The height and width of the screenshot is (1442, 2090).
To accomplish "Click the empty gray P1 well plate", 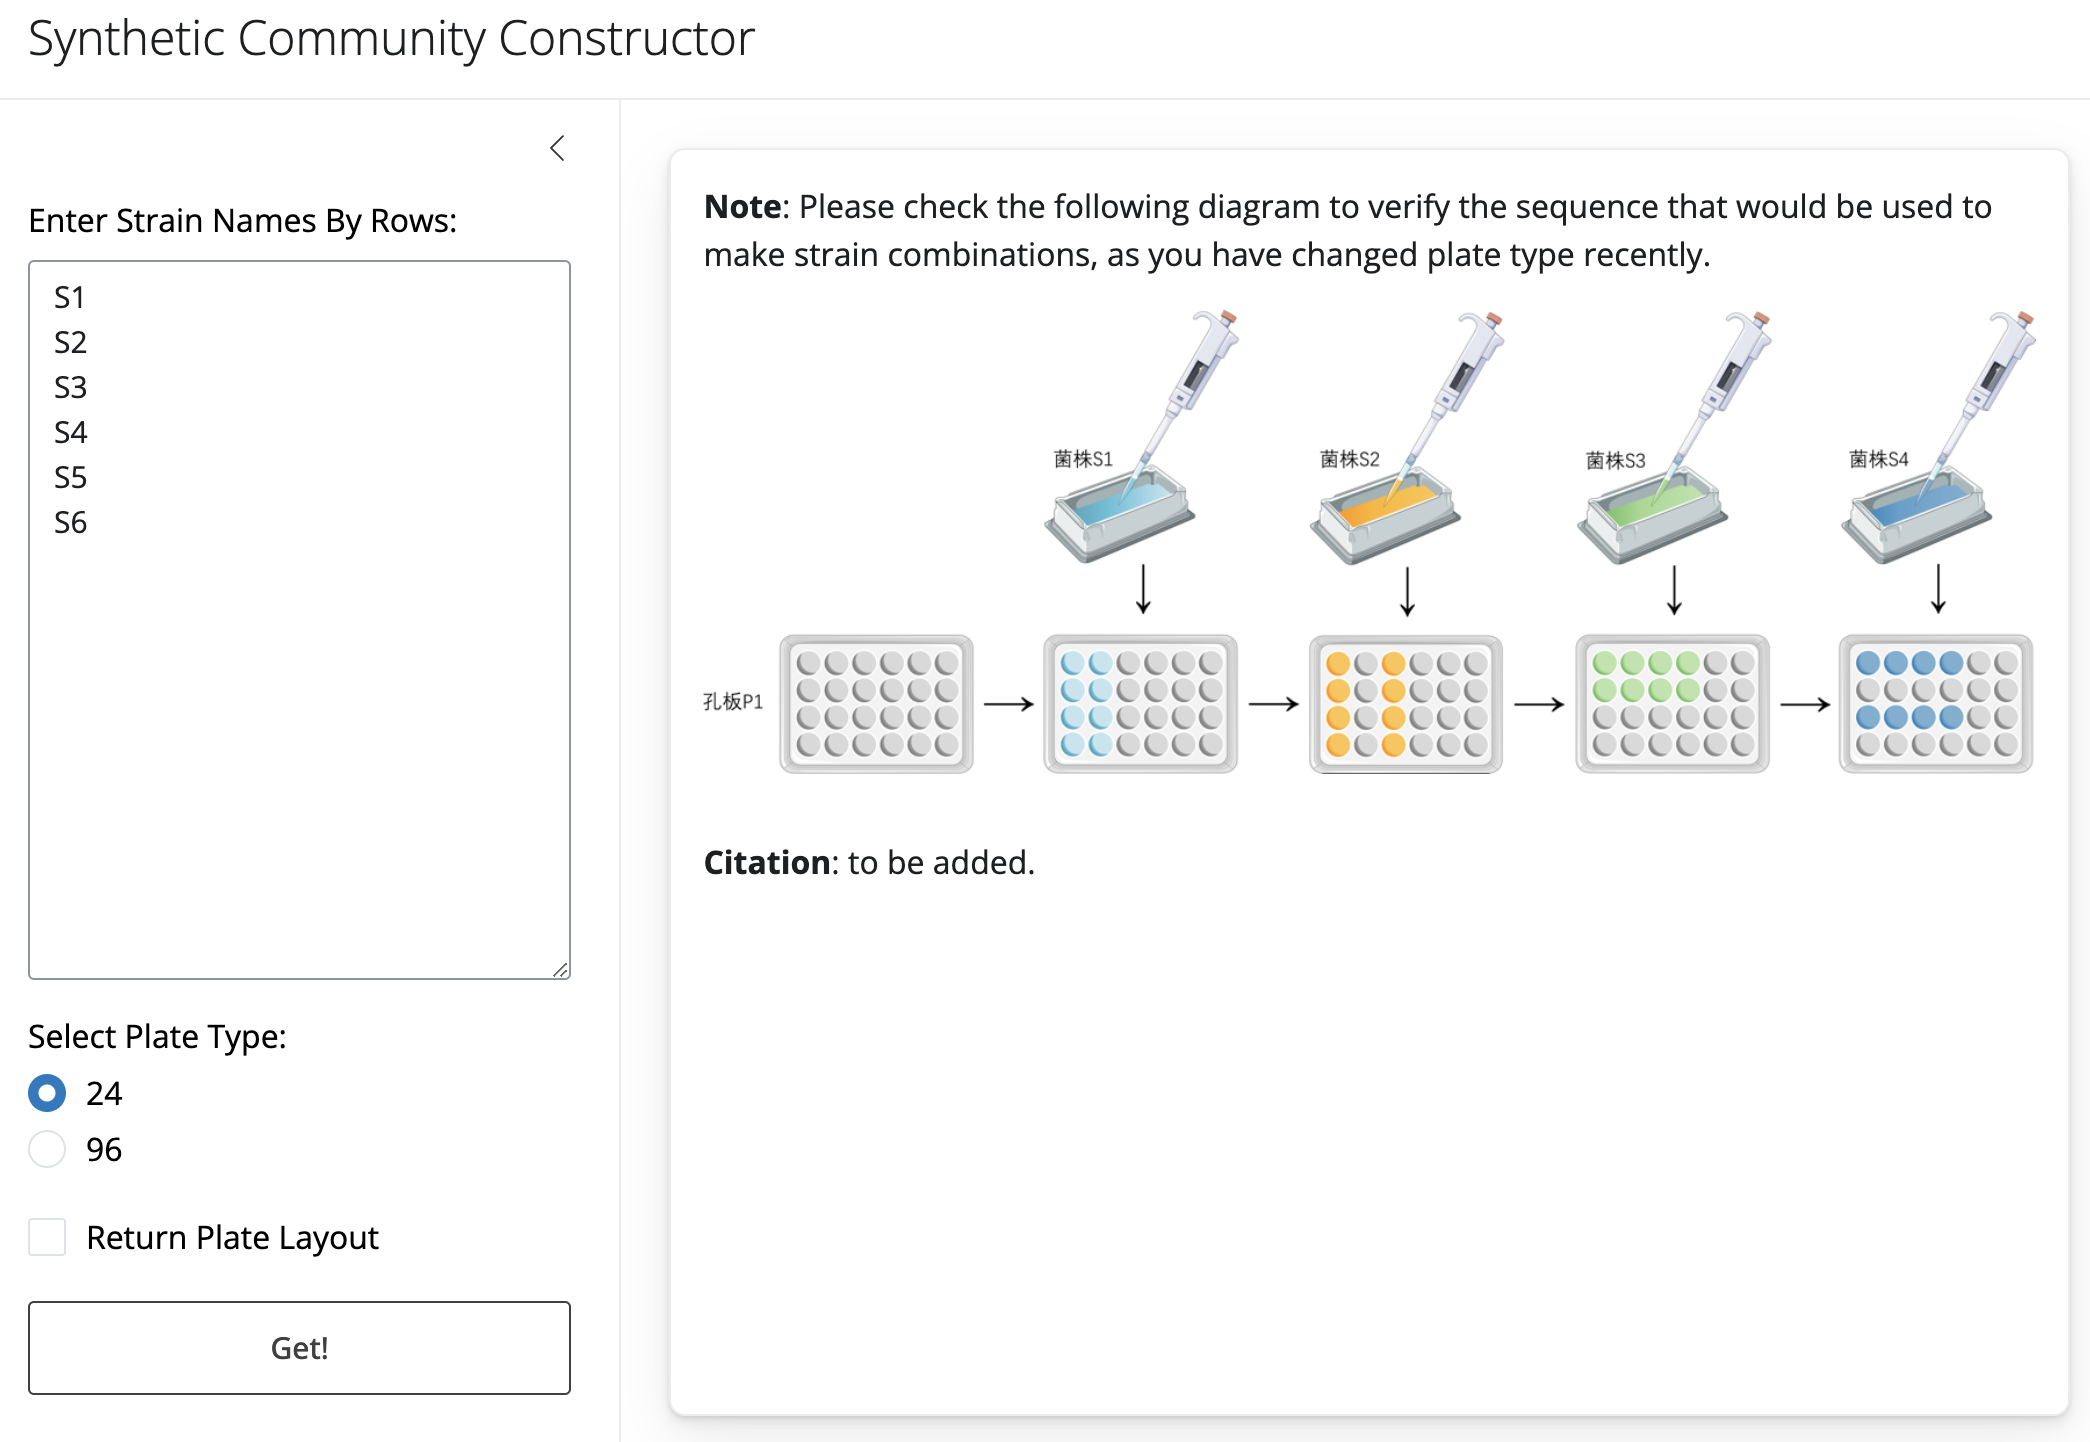I will 876,704.
